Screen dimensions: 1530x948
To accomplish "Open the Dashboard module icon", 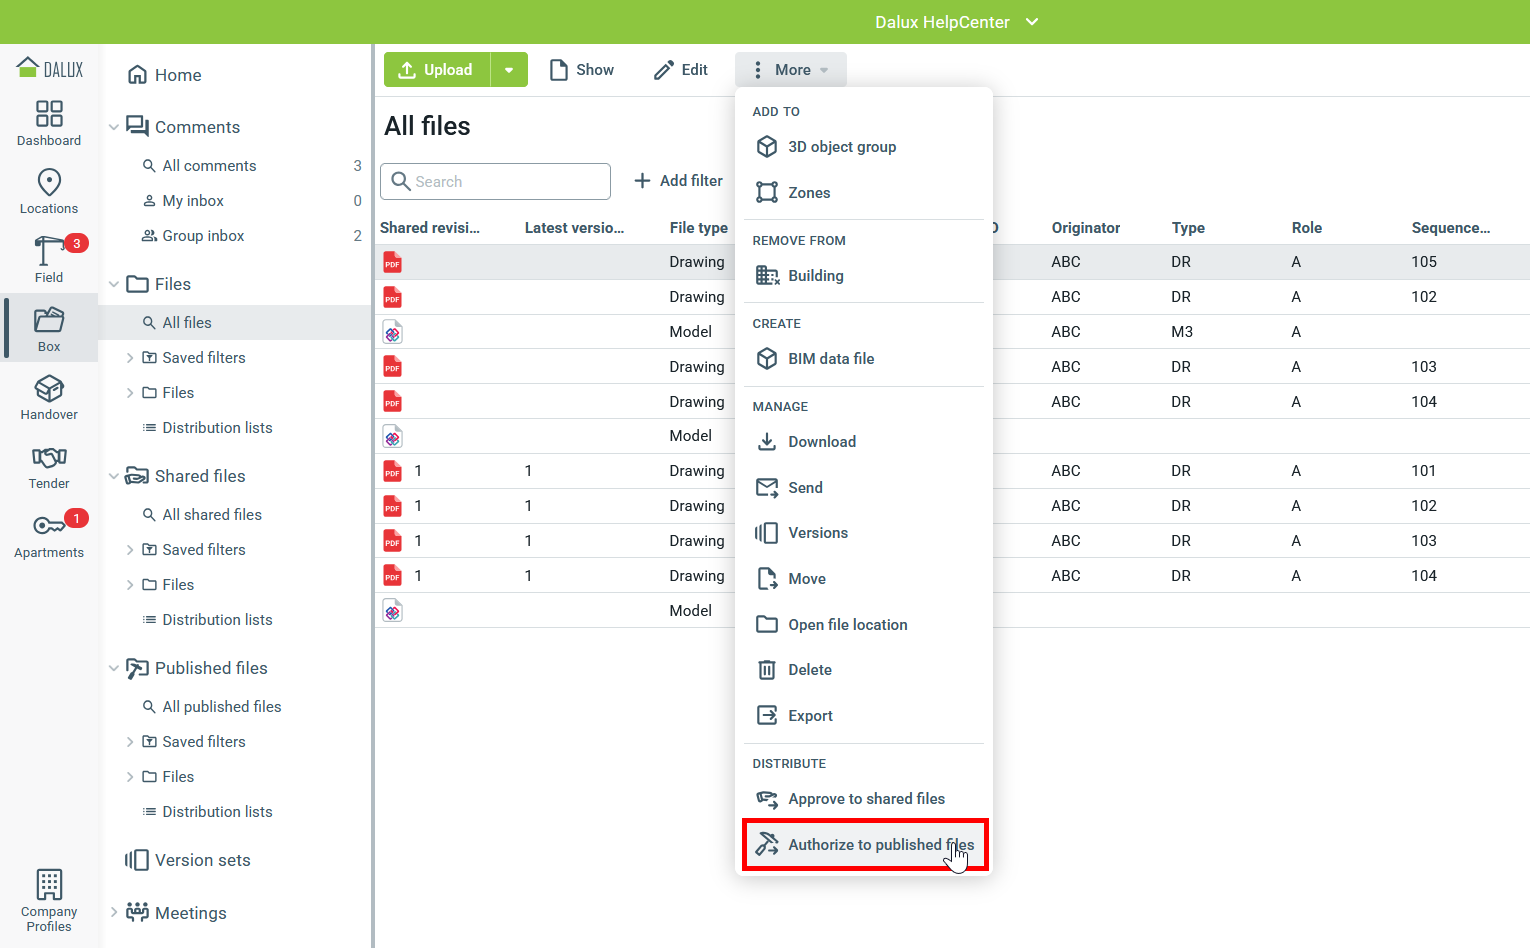I will (x=49, y=123).
